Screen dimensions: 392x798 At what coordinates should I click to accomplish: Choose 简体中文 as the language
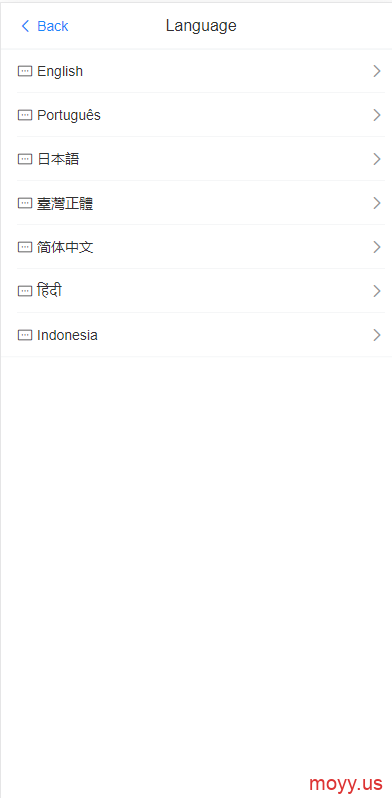(196, 247)
